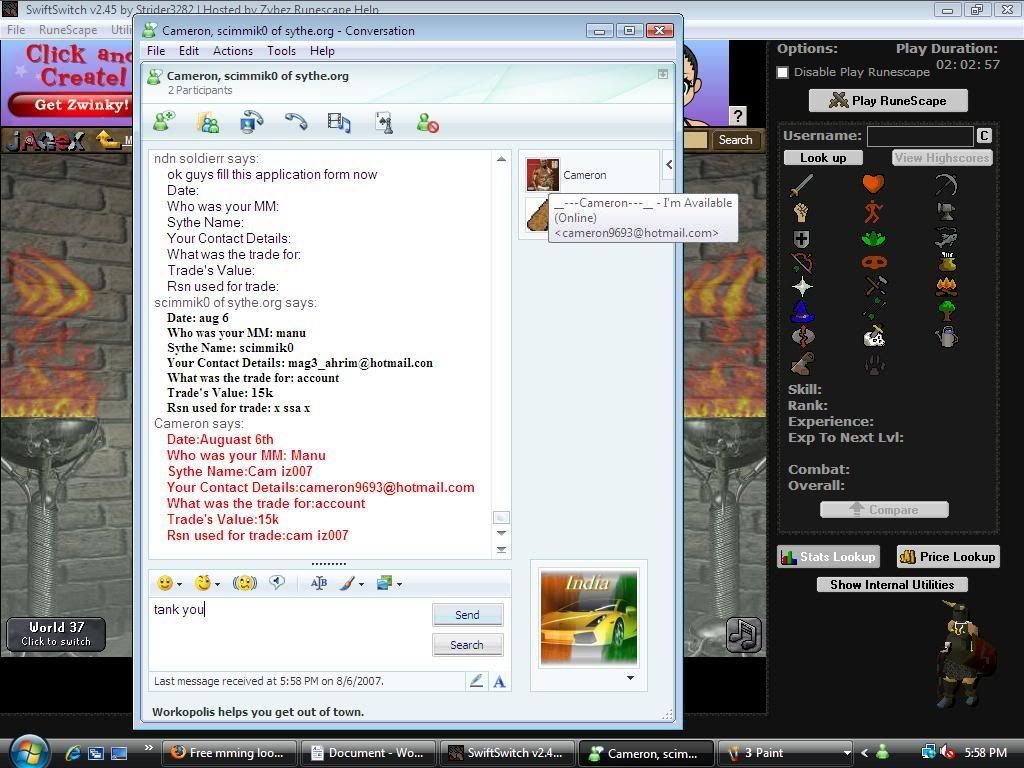Open the change font icon
This screenshot has height=768, width=1024.
(319, 583)
